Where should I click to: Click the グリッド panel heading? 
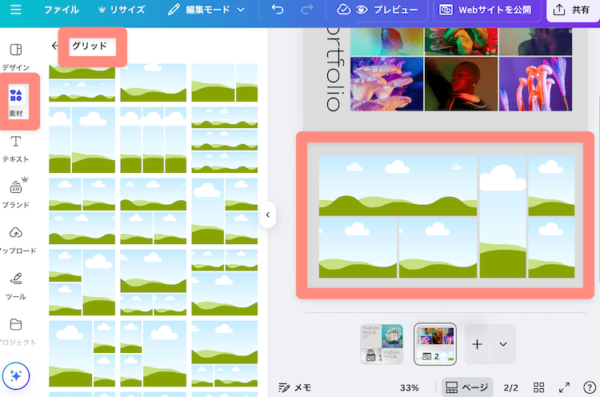pos(90,46)
